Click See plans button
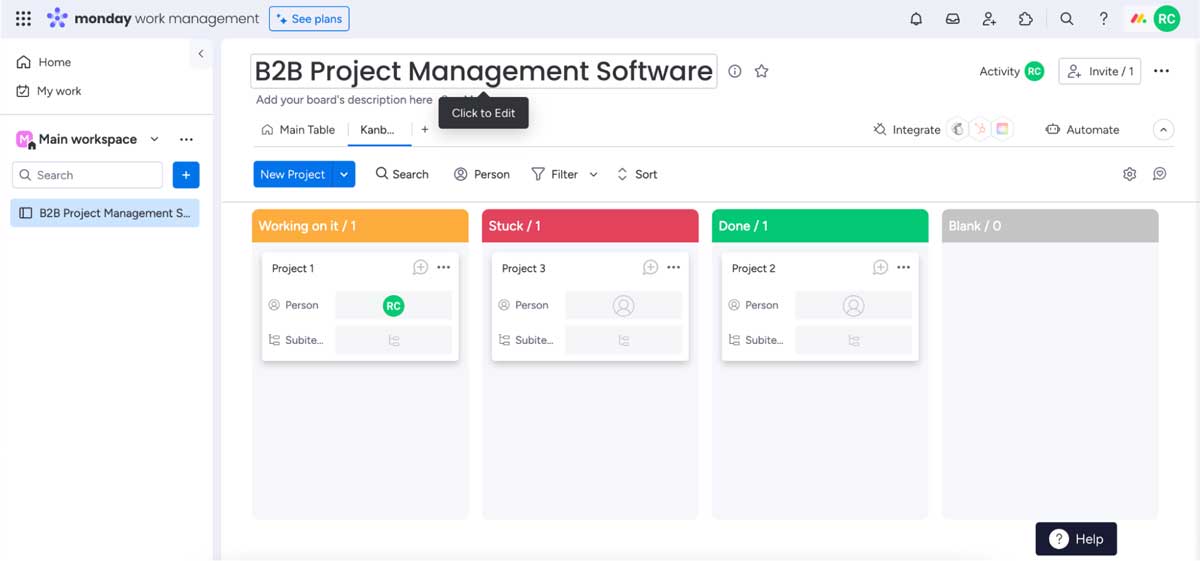Image resolution: width=1200 pixels, height=561 pixels. coord(309,18)
